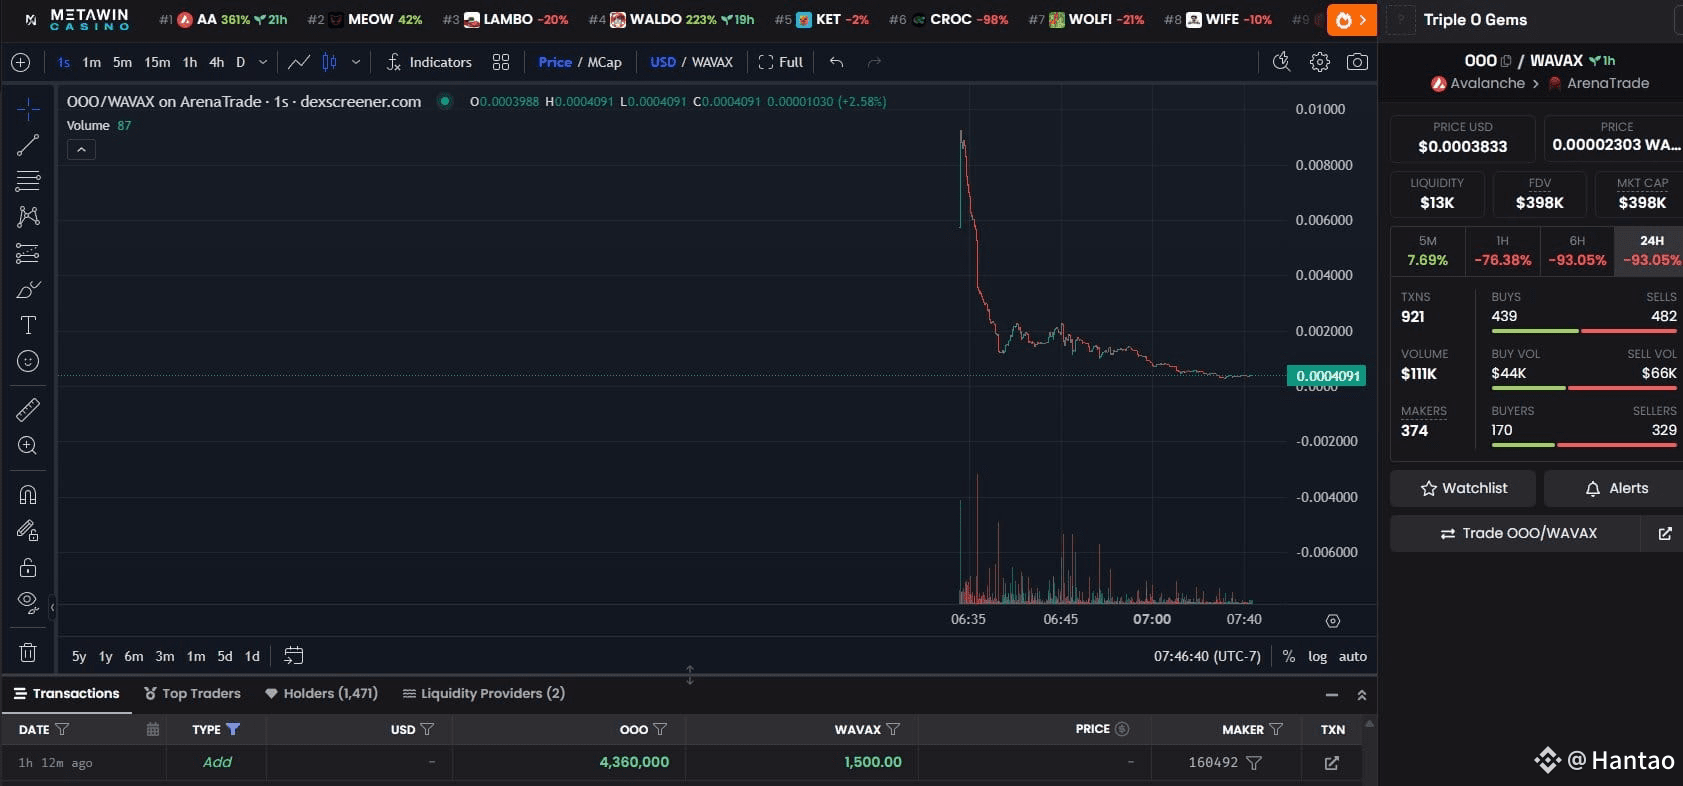This screenshot has width=1683, height=786.
Task: Enter Full screen chart mode
Action: tap(780, 62)
